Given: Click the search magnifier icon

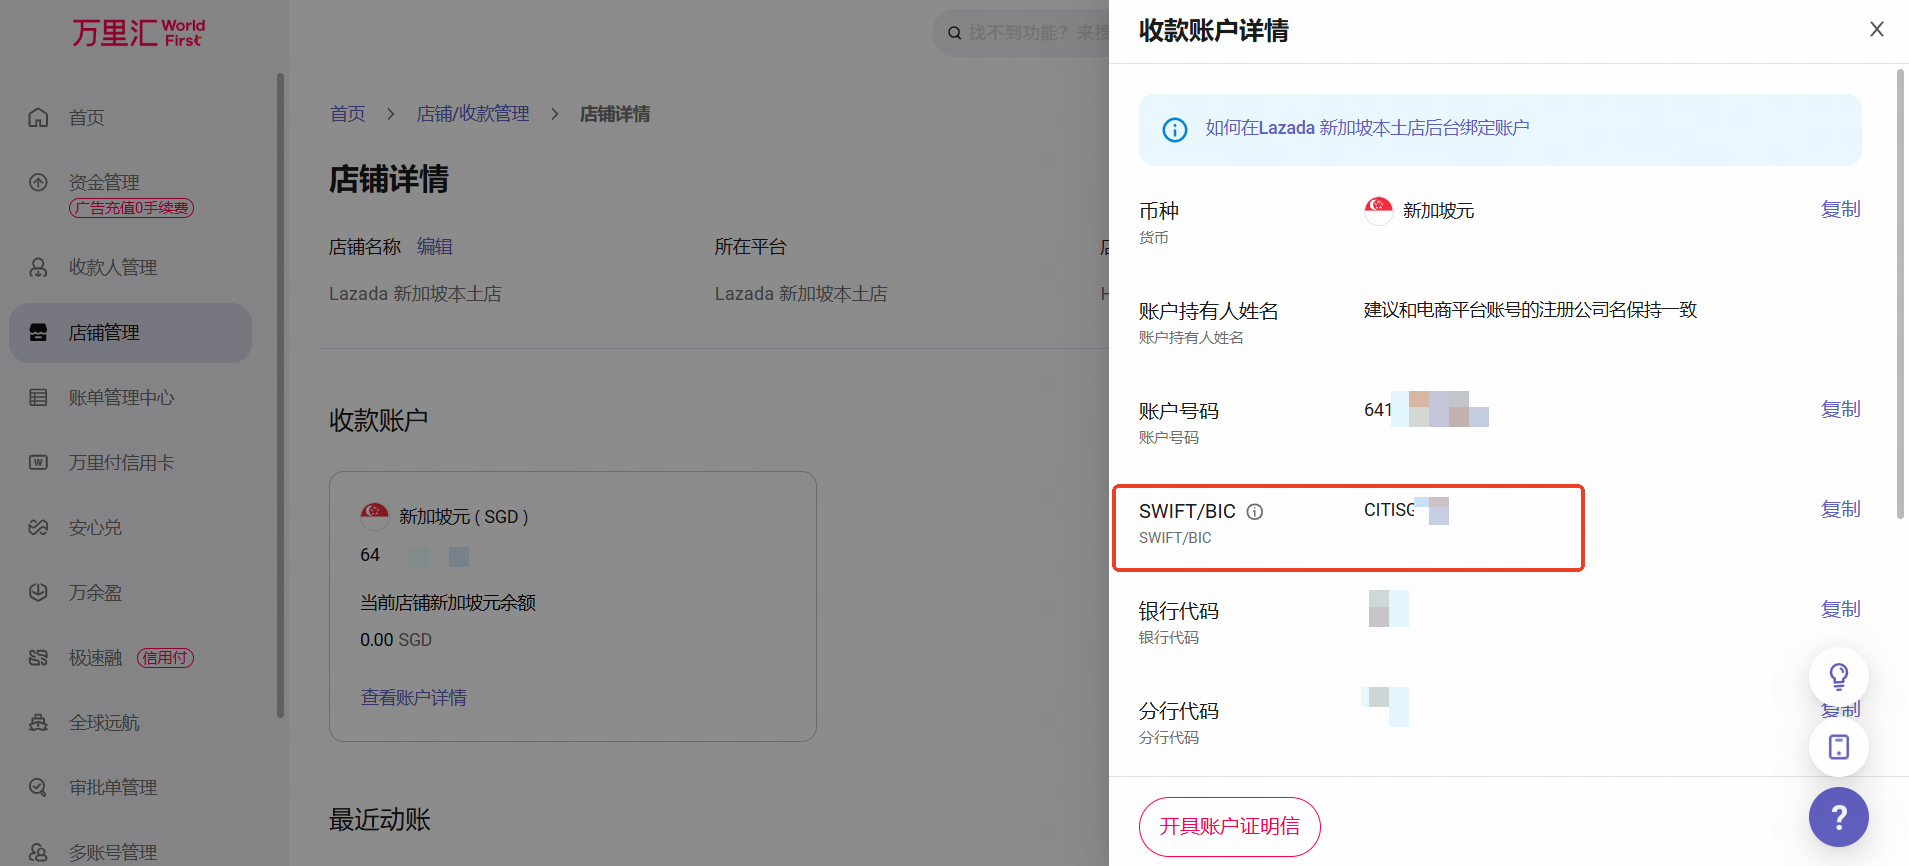Looking at the screenshot, I should click(x=955, y=33).
